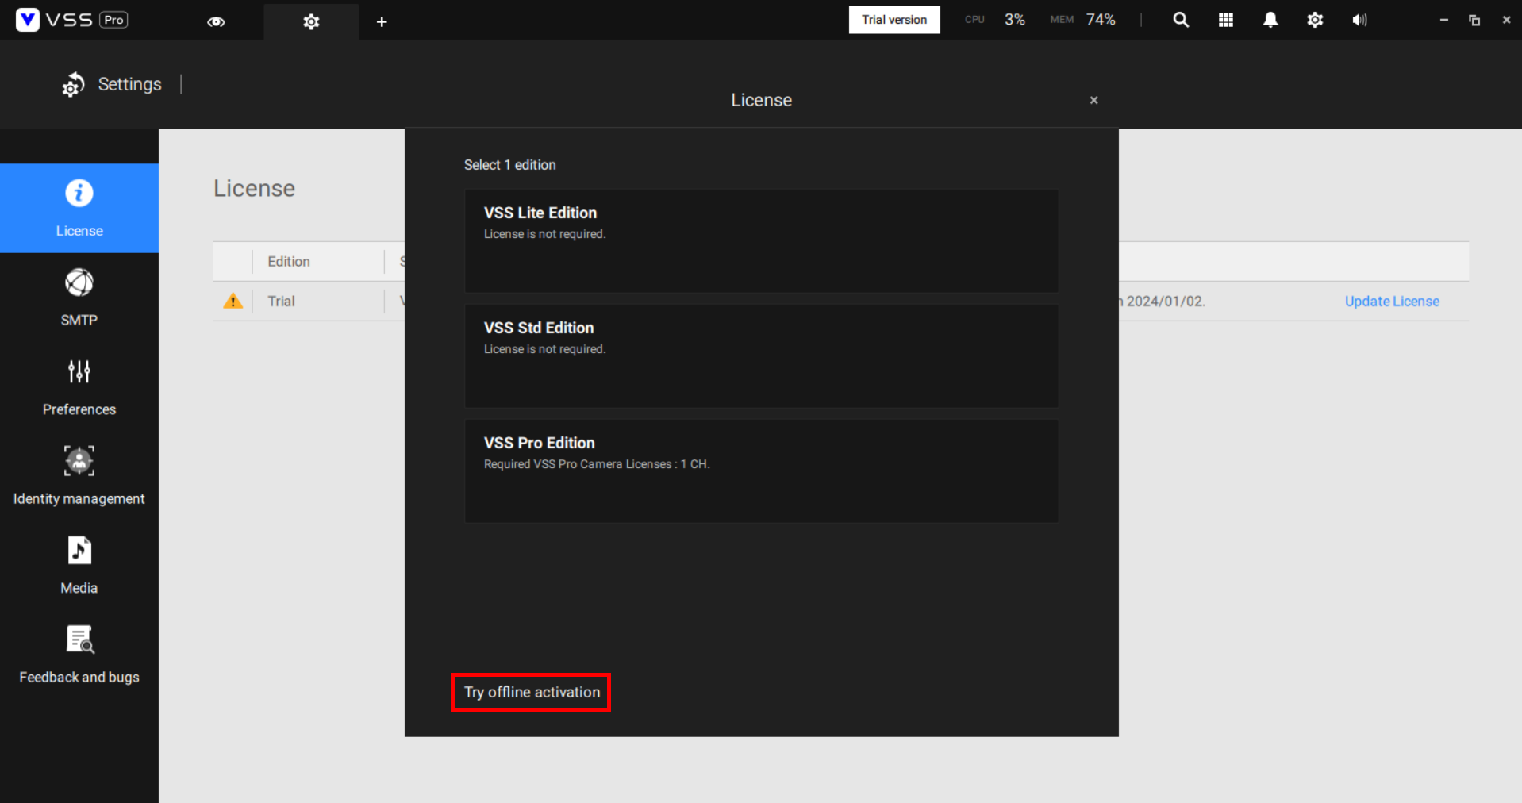Click the Edition column header
Image resolution: width=1522 pixels, height=803 pixels.
click(x=289, y=262)
